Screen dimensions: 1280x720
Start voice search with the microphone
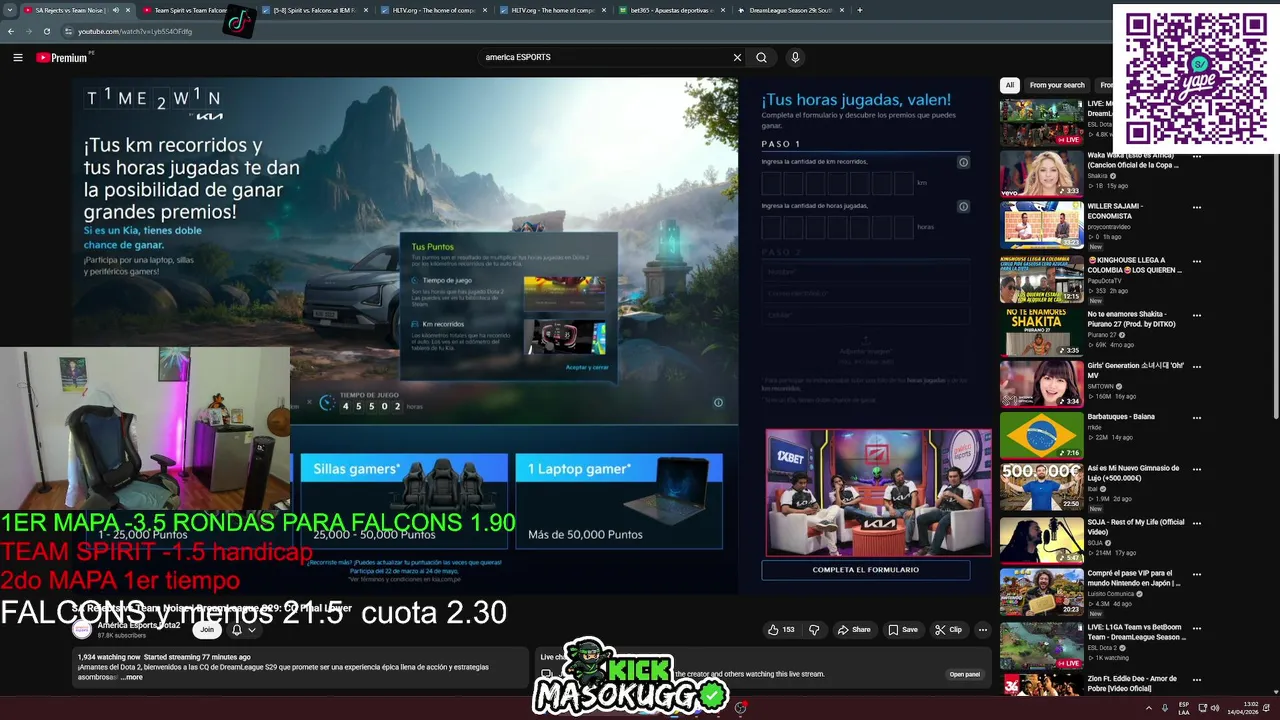[x=795, y=57]
